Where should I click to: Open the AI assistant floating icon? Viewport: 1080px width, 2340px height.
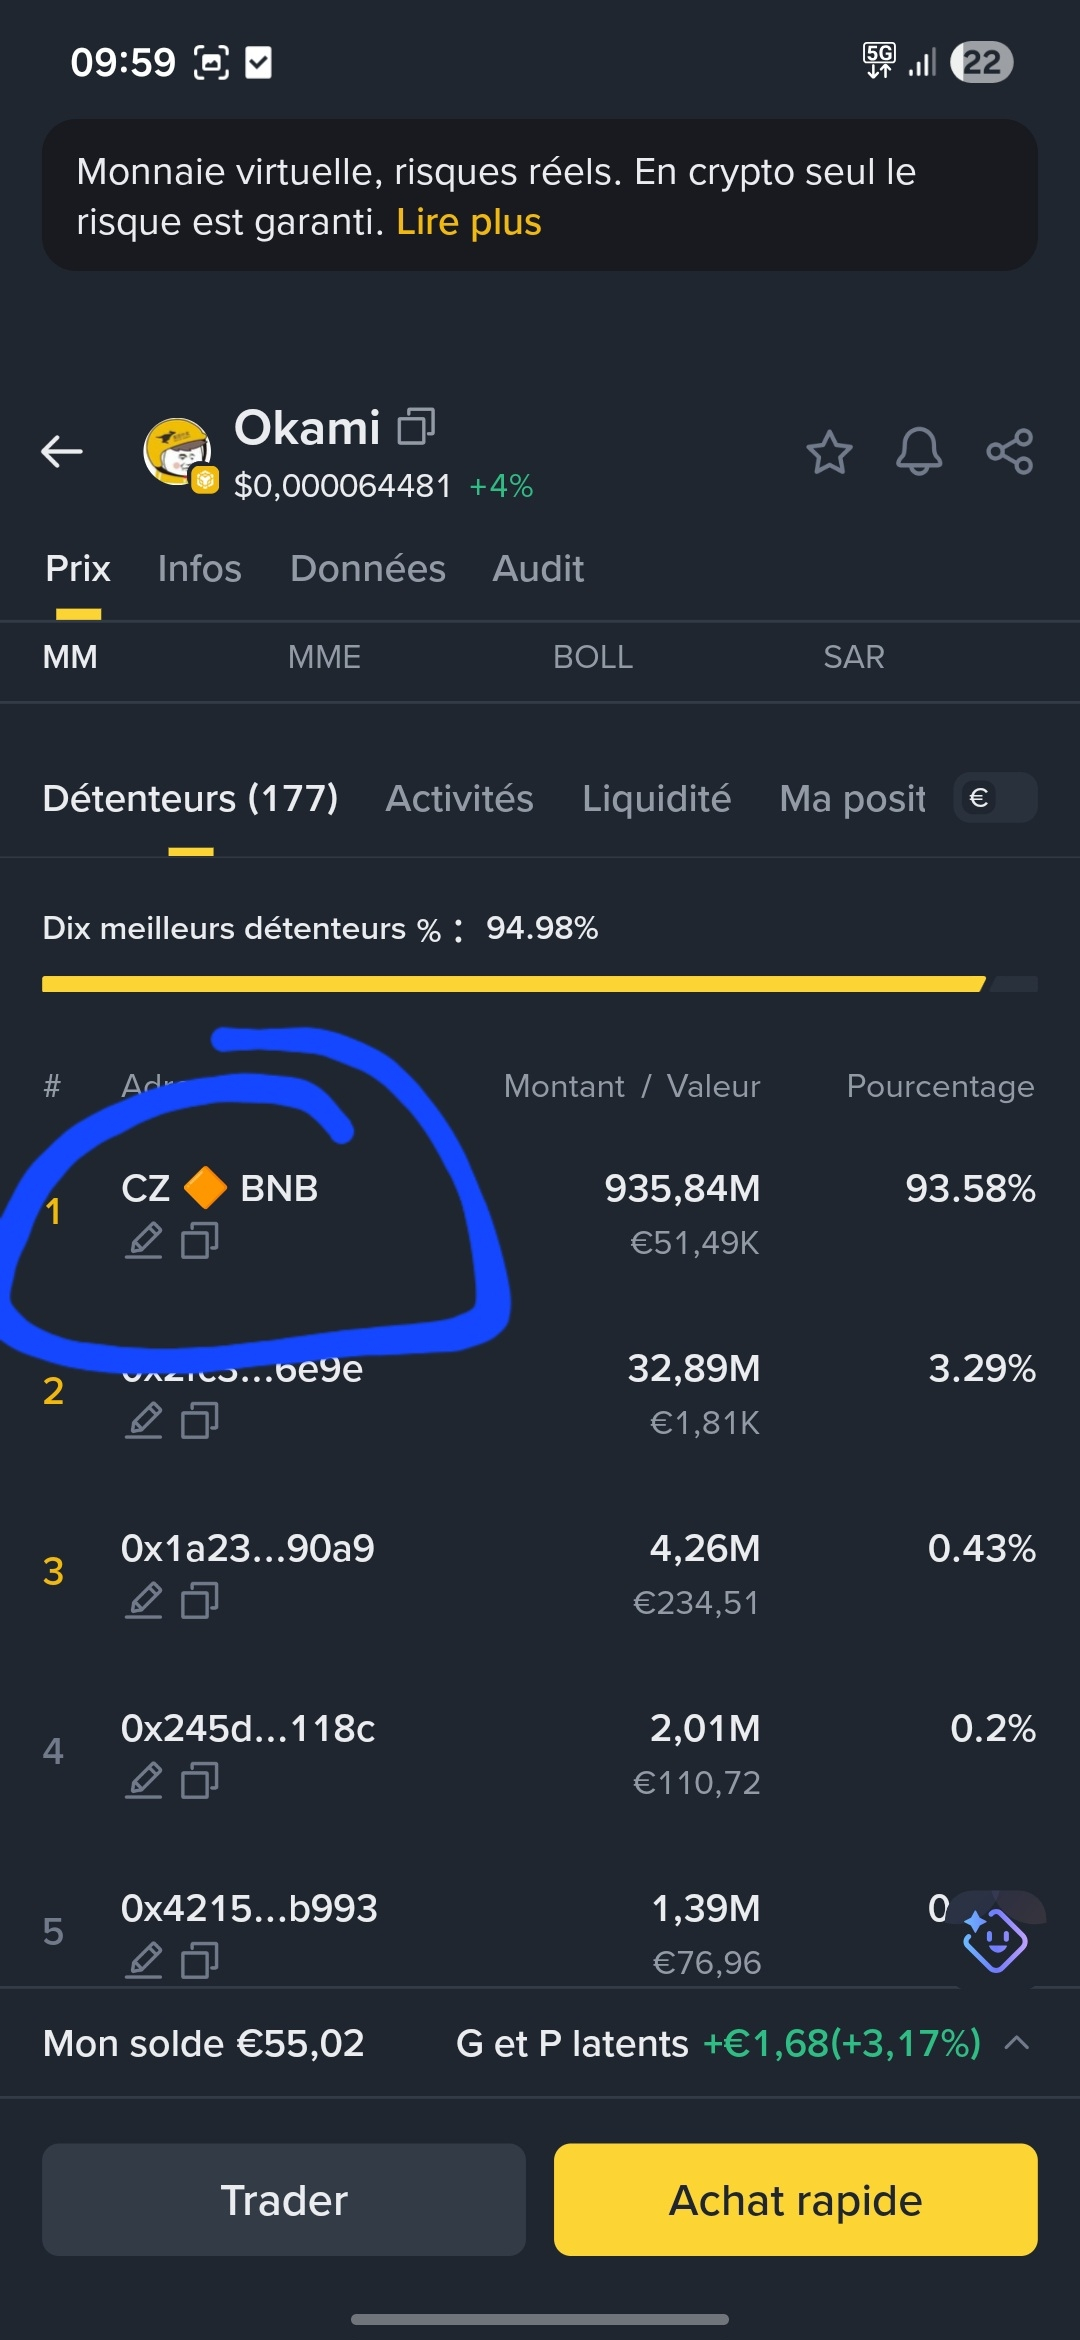[x=994, y=1940]
